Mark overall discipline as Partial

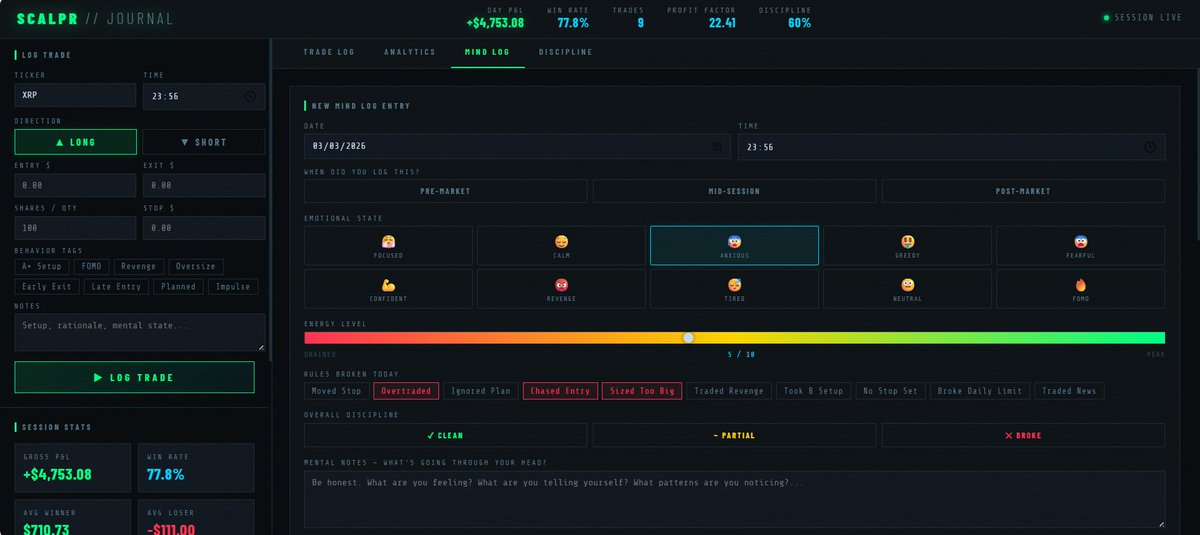[734, 435]
